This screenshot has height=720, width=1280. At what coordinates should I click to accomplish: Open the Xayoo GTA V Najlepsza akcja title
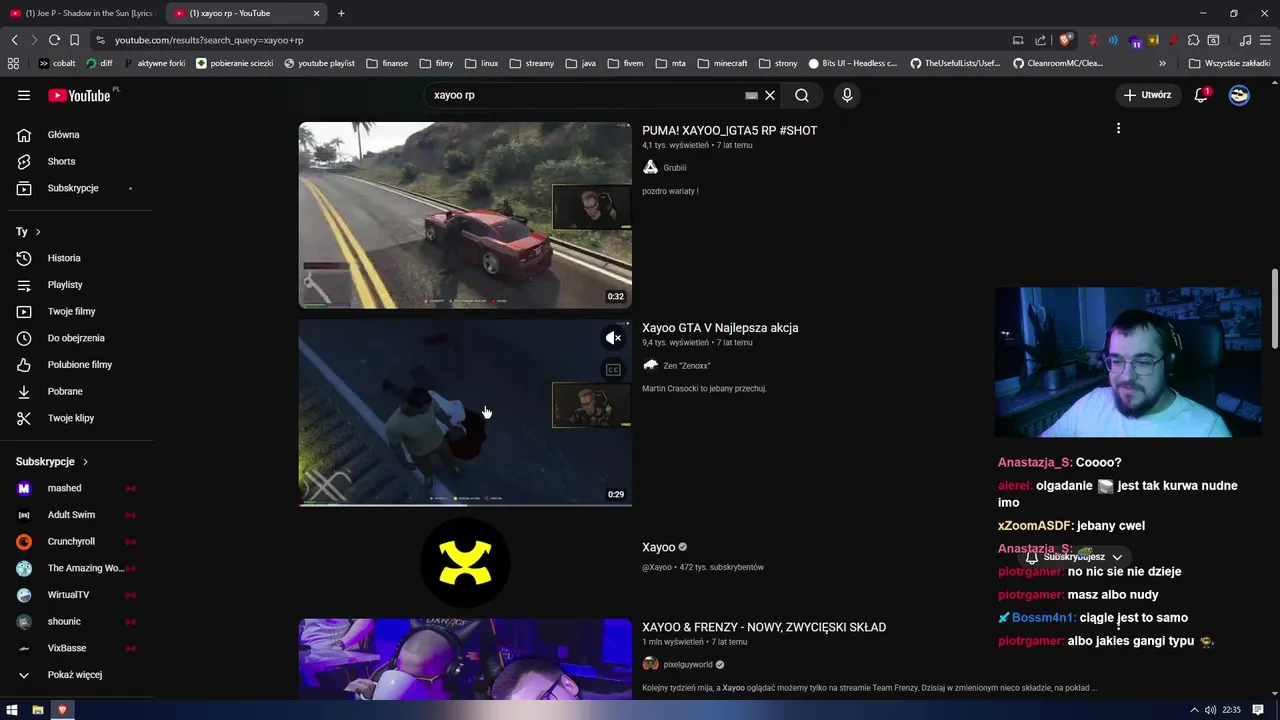(x=720, y=327)
